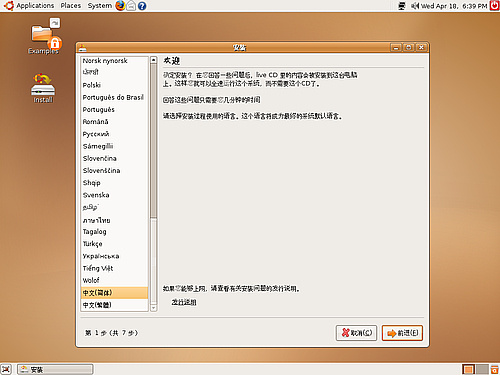
Task: Maximize the installer window
Action: [x=409, y=48]
